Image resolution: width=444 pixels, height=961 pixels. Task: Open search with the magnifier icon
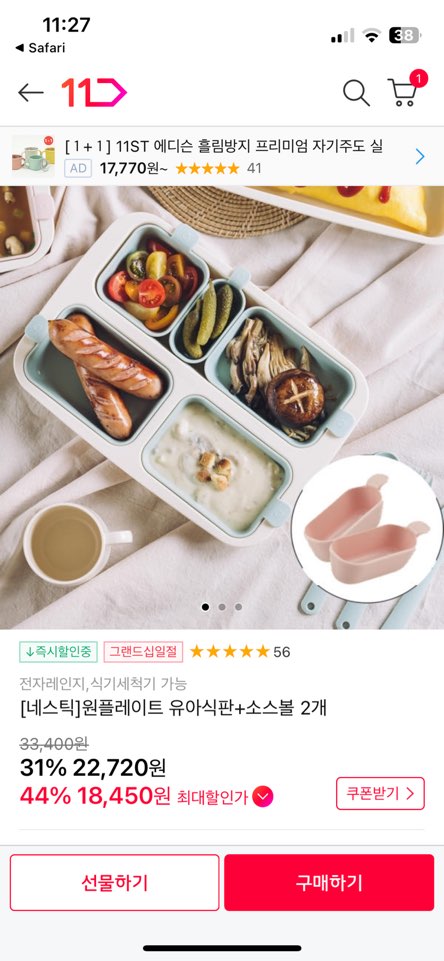pos(356,93)
